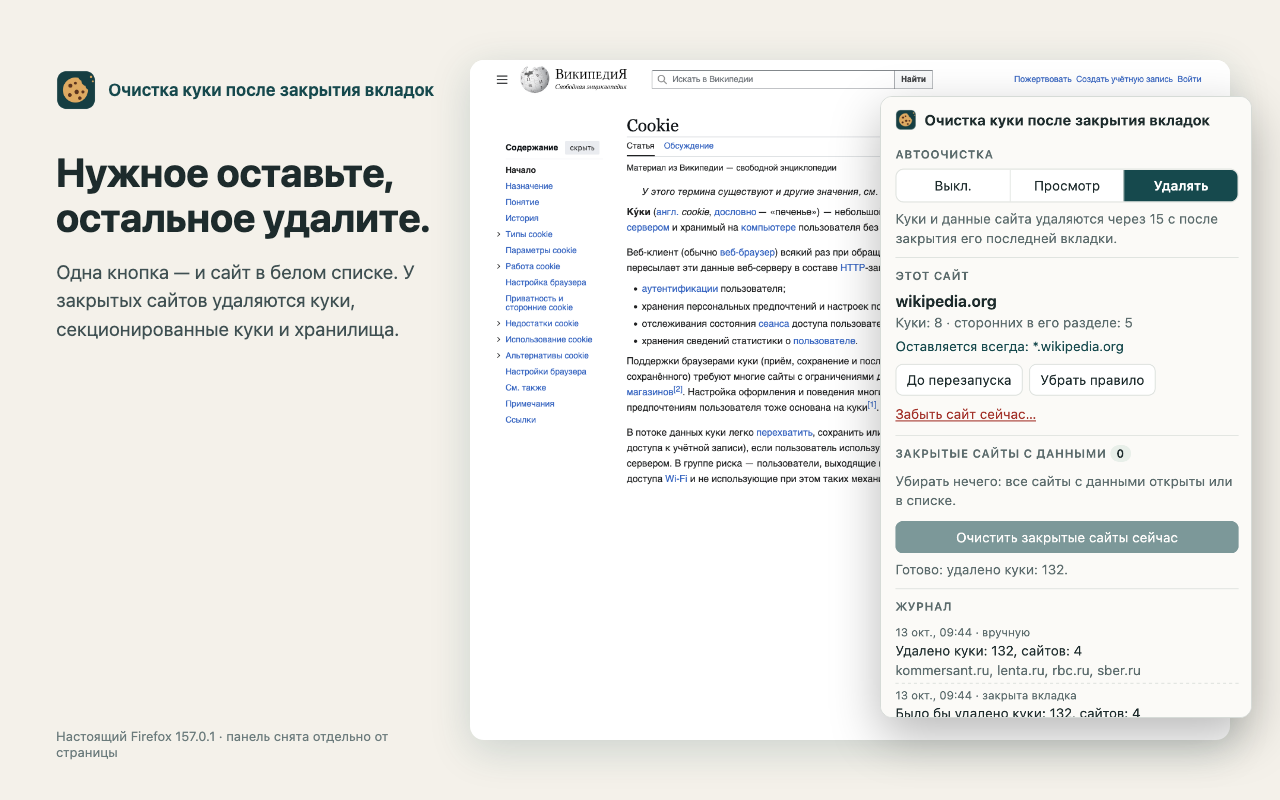The height and width of the screenshot is (800, 1280).
Task: Expand the Типы cookie contents section
Action: 498,234
